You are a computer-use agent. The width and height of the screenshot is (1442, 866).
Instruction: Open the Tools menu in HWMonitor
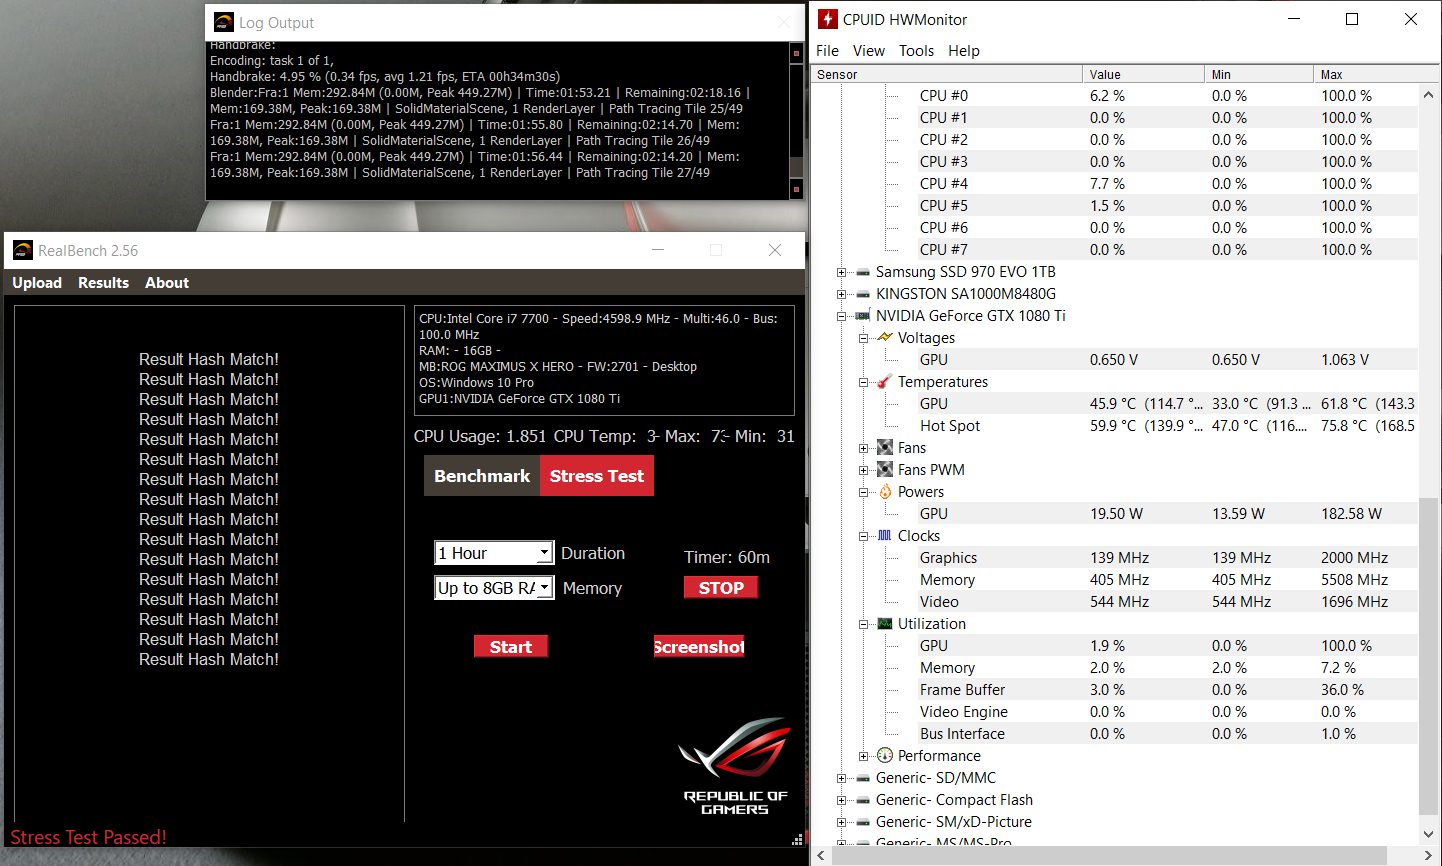point(916,51)
